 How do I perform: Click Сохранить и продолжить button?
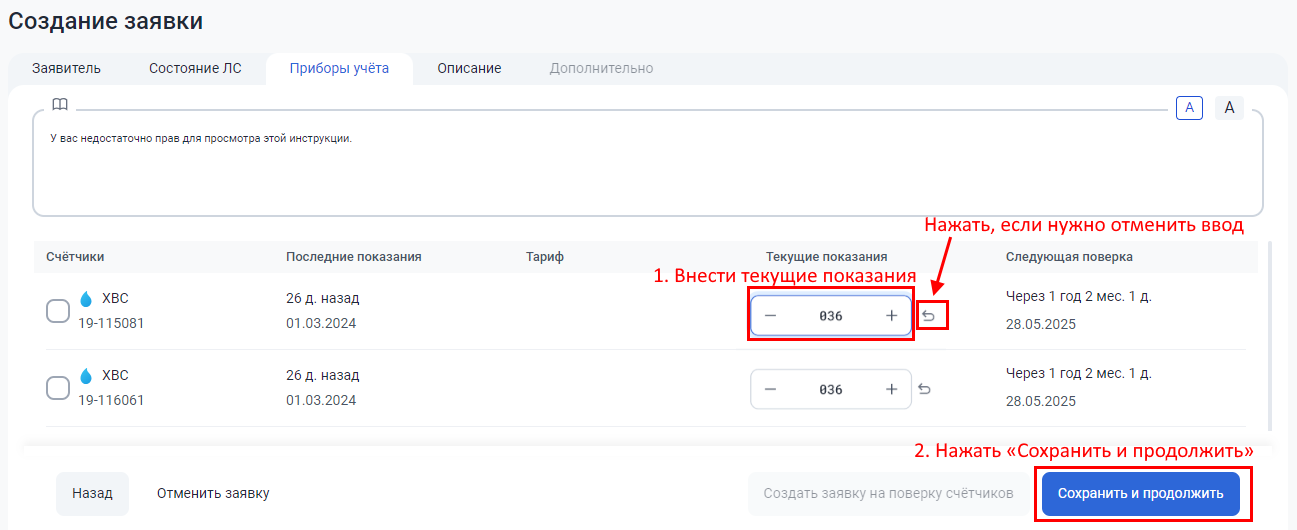click(x=1140, y=493)
